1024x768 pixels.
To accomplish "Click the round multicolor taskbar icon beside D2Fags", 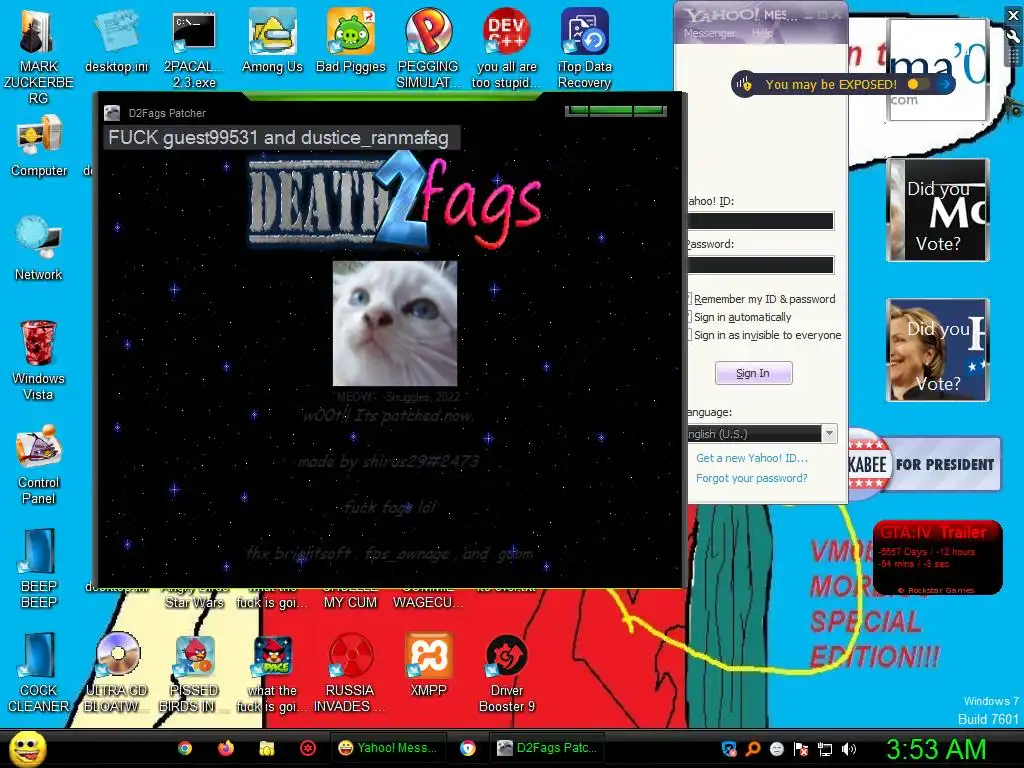I will coord(468,748).
